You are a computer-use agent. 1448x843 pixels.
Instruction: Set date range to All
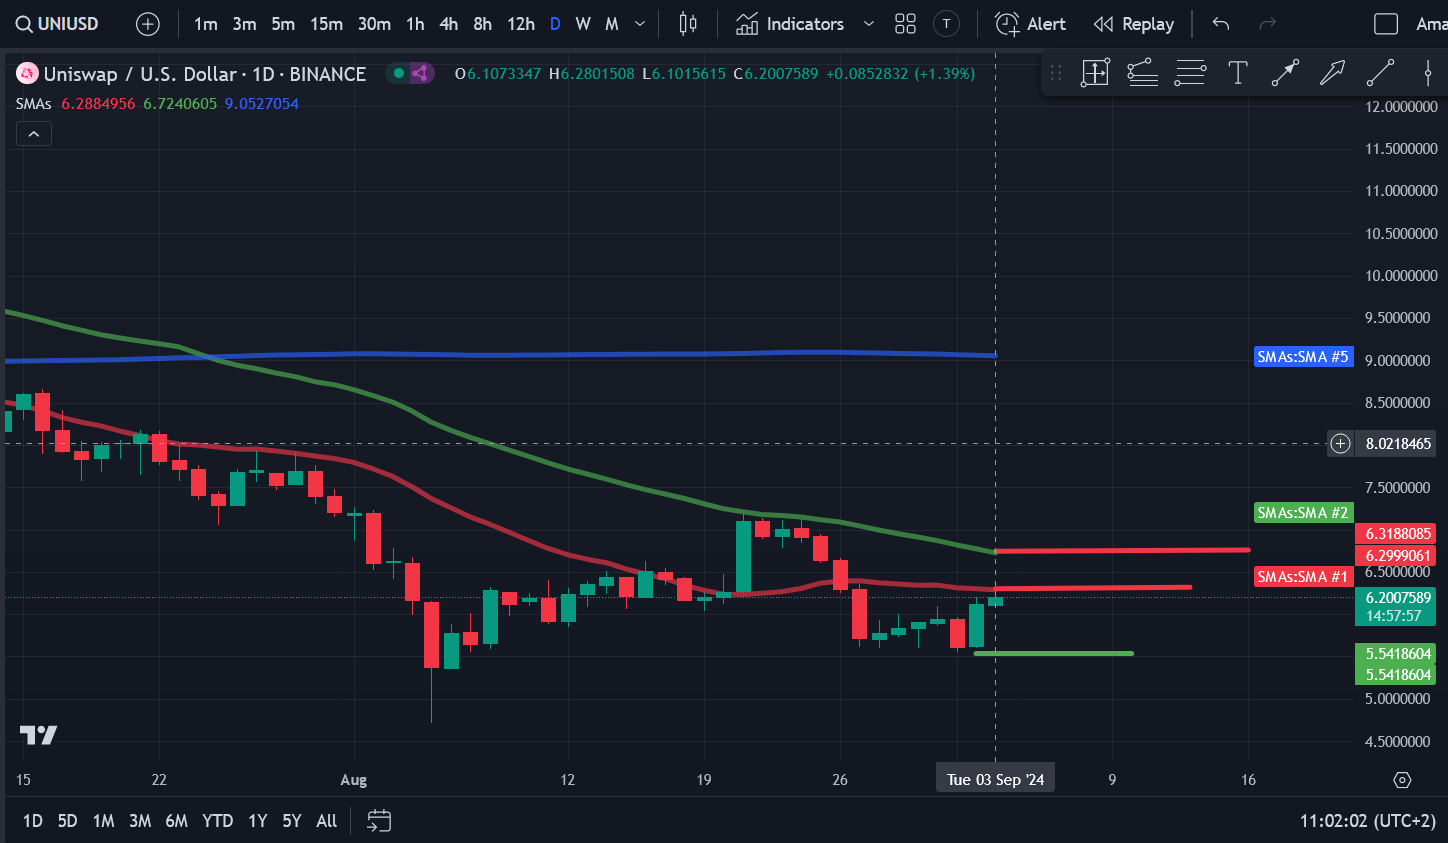(327, 821)
